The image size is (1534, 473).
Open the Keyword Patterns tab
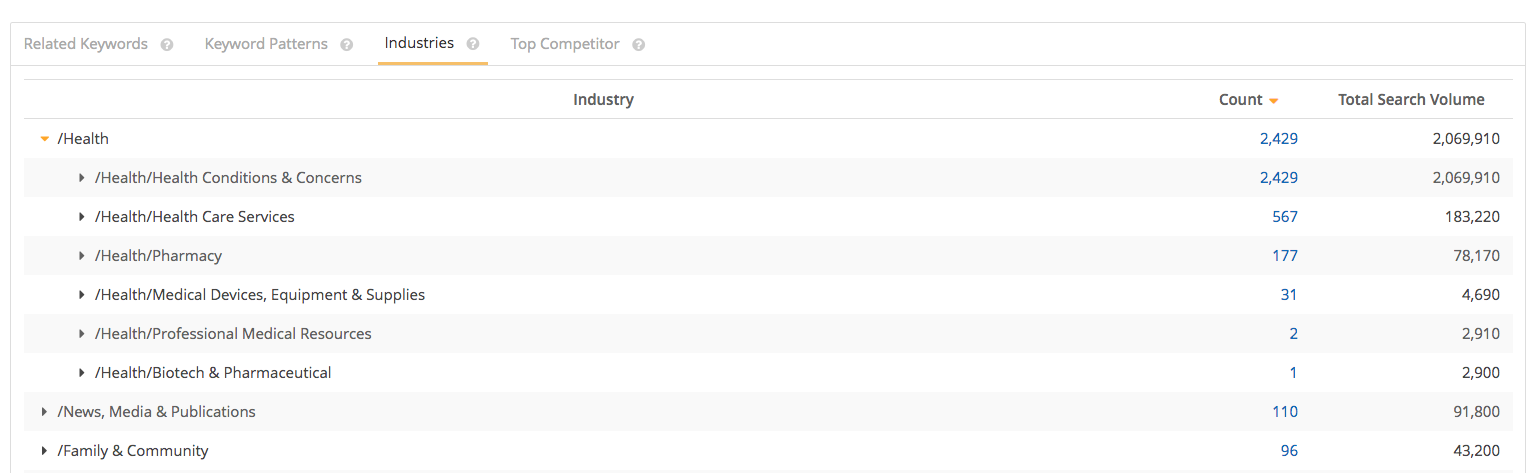pos(266,44)
